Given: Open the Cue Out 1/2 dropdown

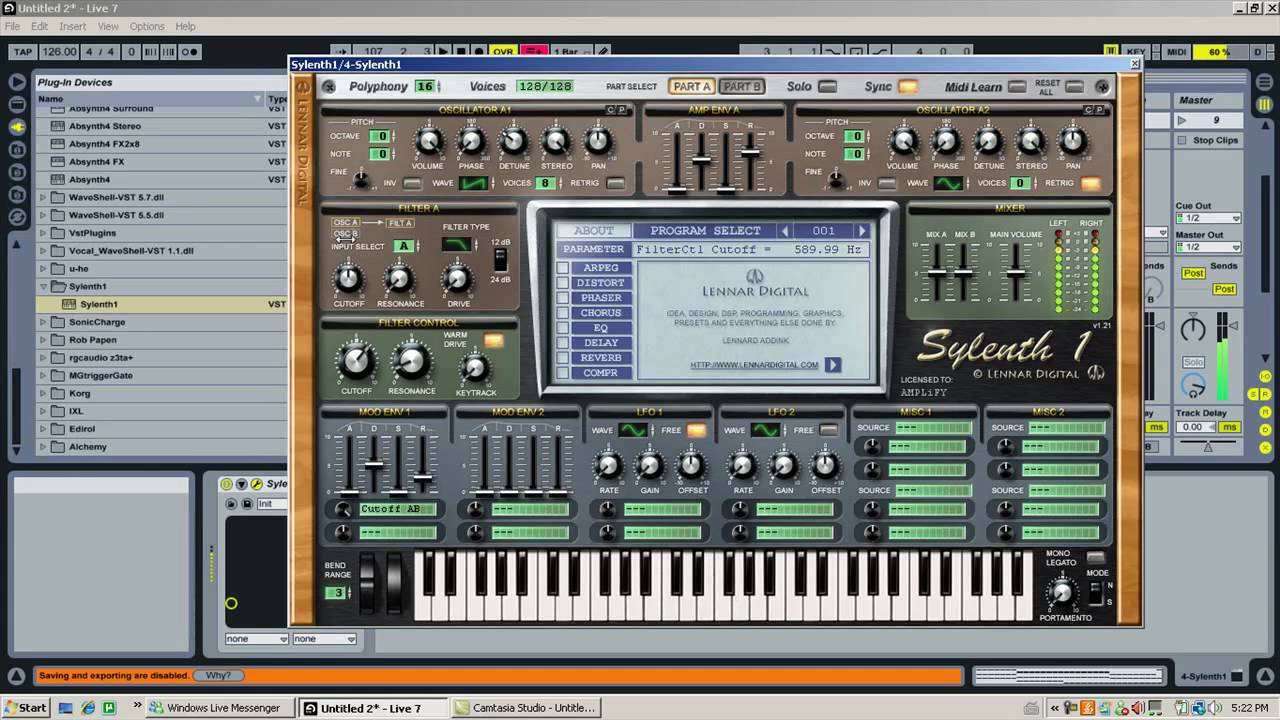Looking at the screenshot, I should point(1208,218).
